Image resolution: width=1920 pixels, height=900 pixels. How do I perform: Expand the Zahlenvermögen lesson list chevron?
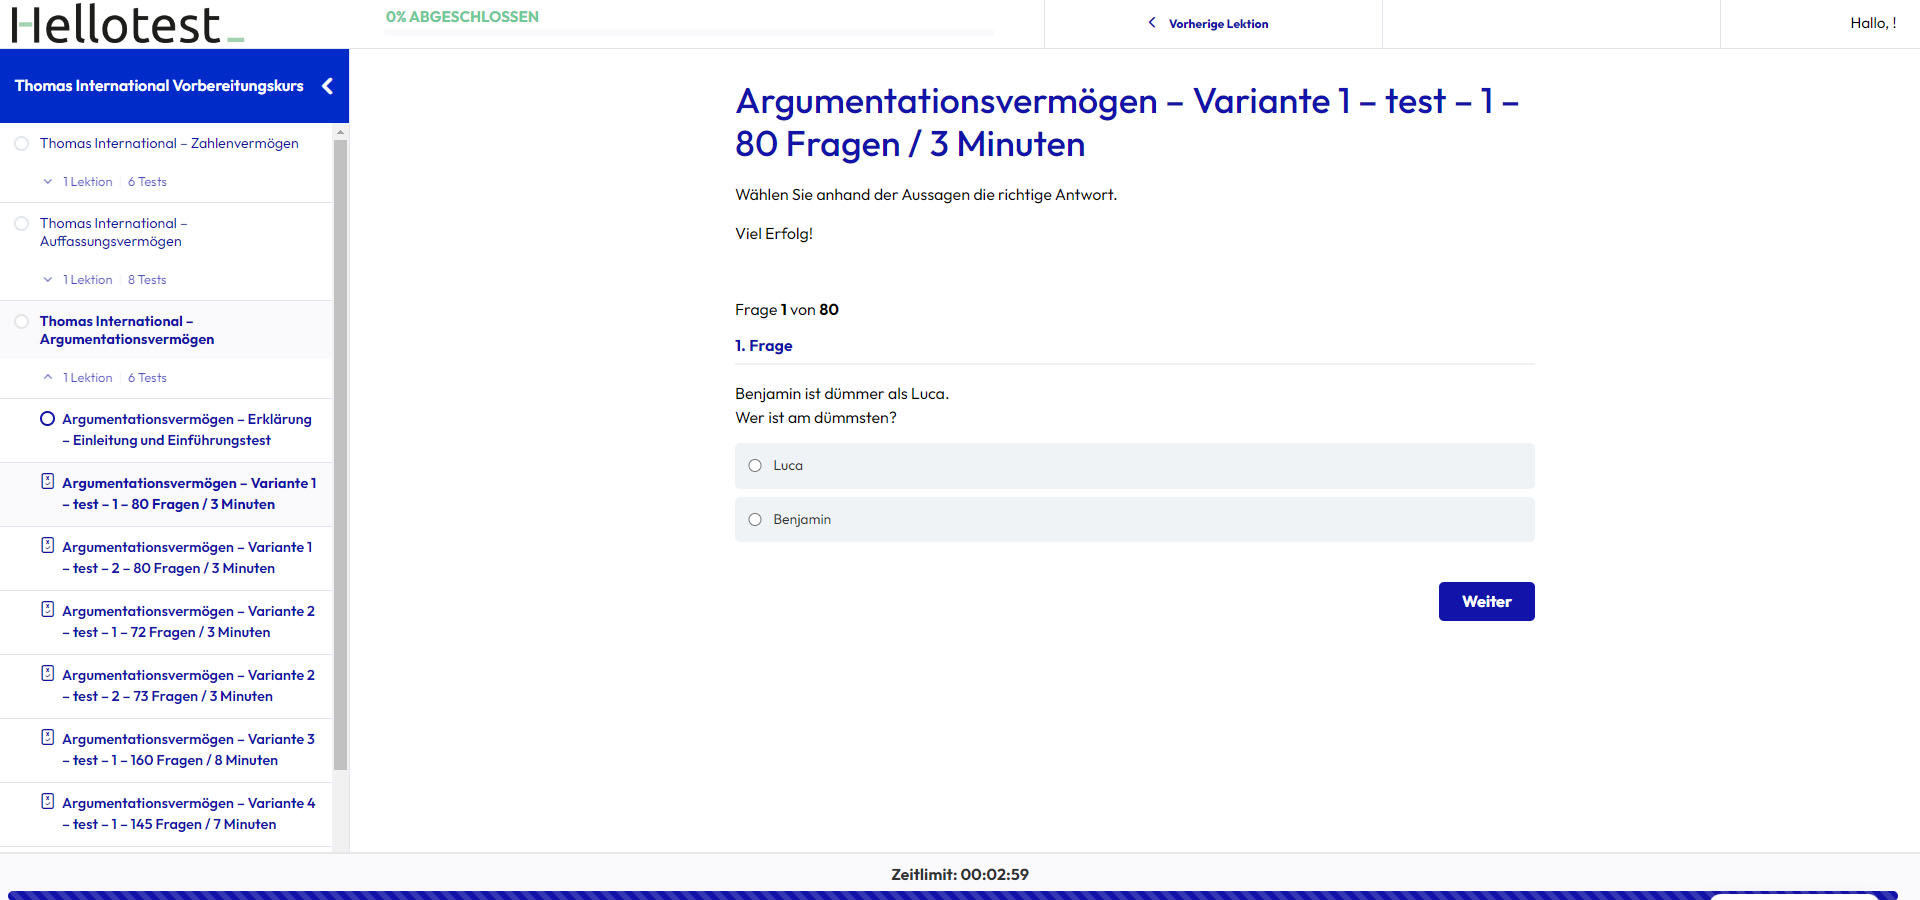[47, 182]
